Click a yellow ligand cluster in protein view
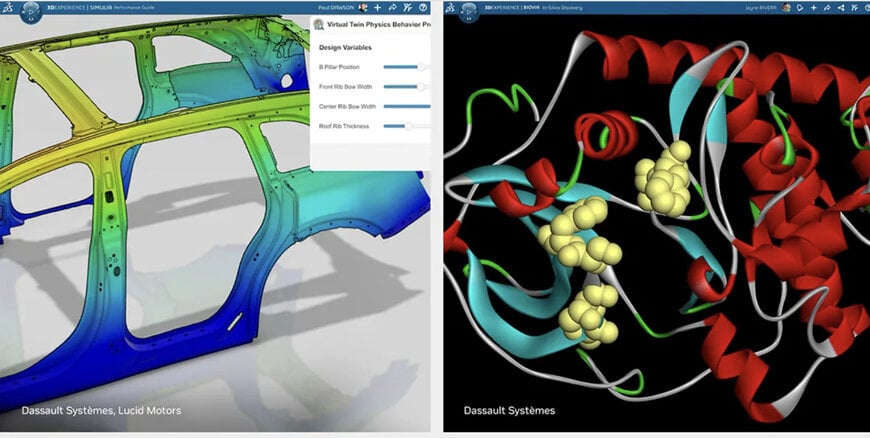Viewport: 870px width, 438px height. pyautogui.click(x=664, y=180)
